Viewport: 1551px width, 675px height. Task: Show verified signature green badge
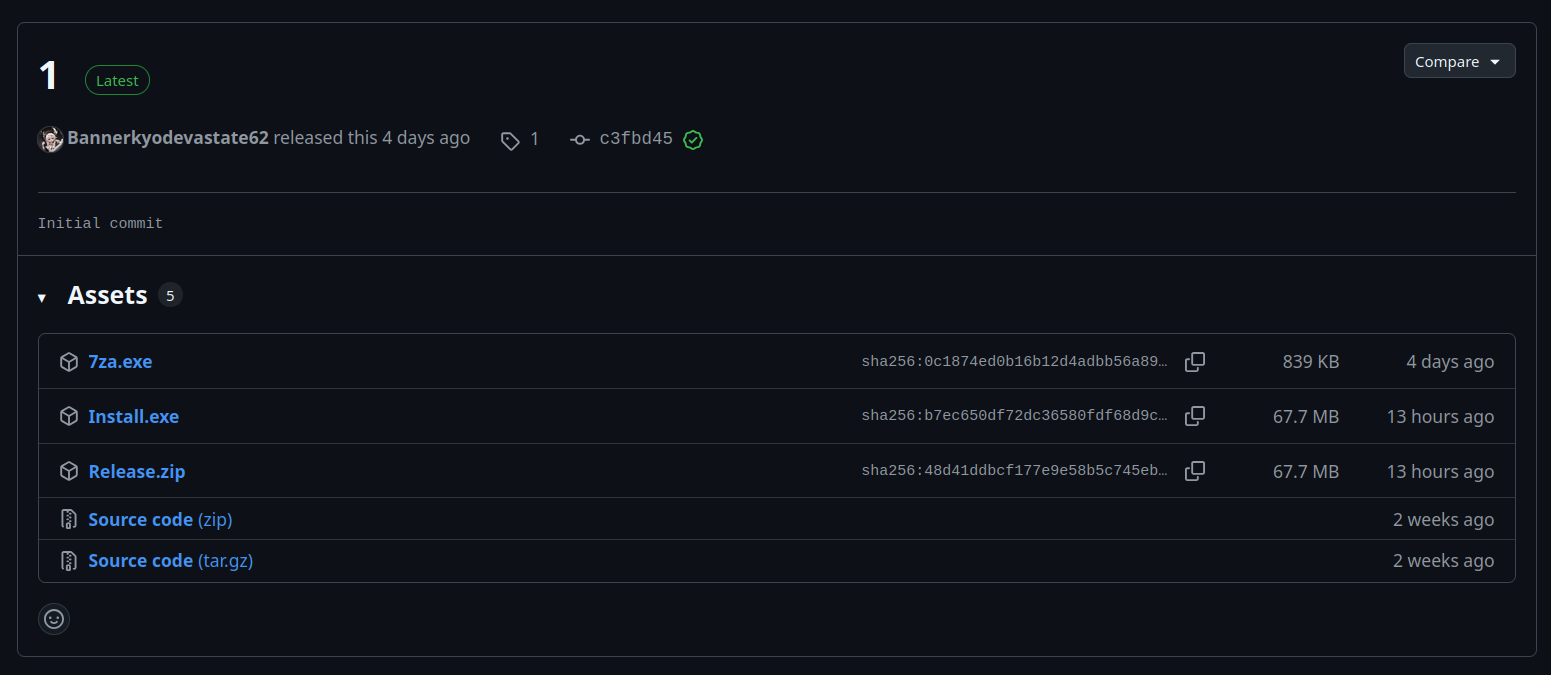point(693,140)
